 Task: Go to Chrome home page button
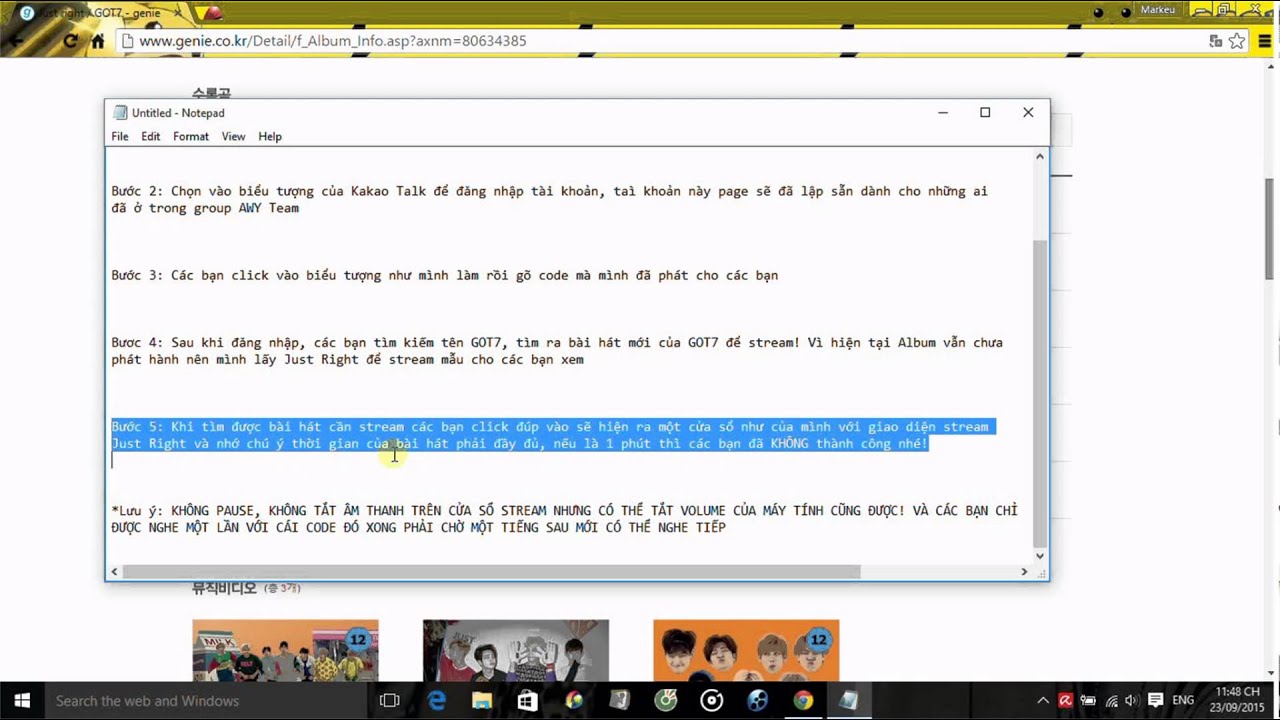point(97,41)
